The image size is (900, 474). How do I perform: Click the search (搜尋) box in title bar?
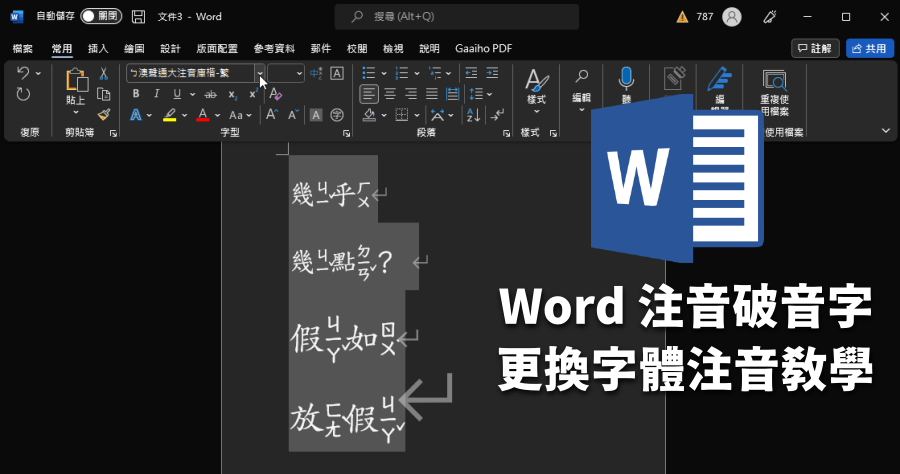[457, 17]
